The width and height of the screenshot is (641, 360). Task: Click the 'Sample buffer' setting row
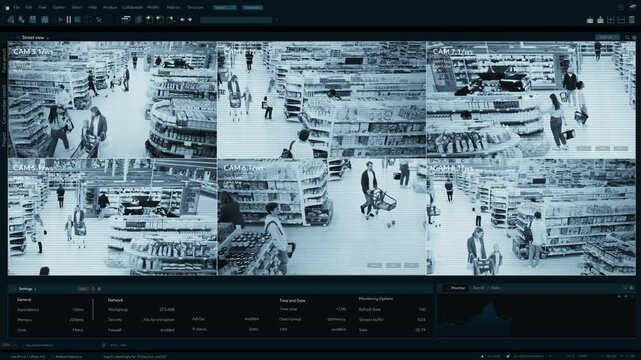[x=392, y=320]
